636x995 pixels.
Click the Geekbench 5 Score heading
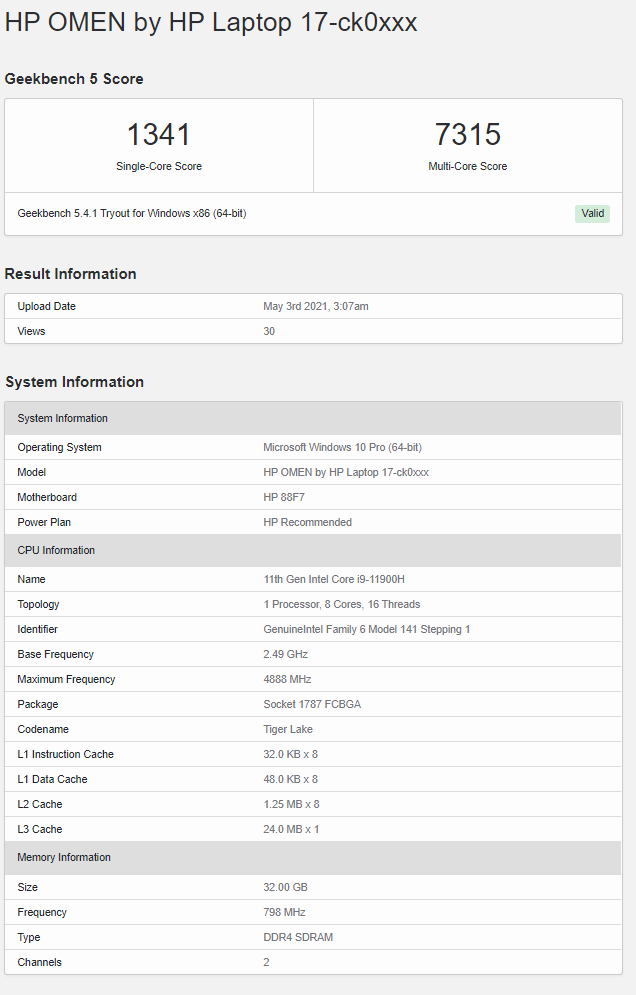[74, 79]
